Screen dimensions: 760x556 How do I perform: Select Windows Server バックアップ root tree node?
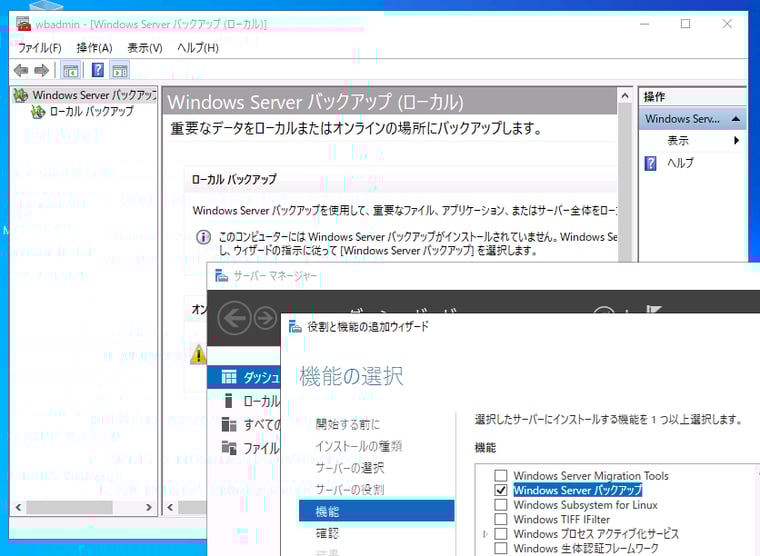(x=95, y=95)
